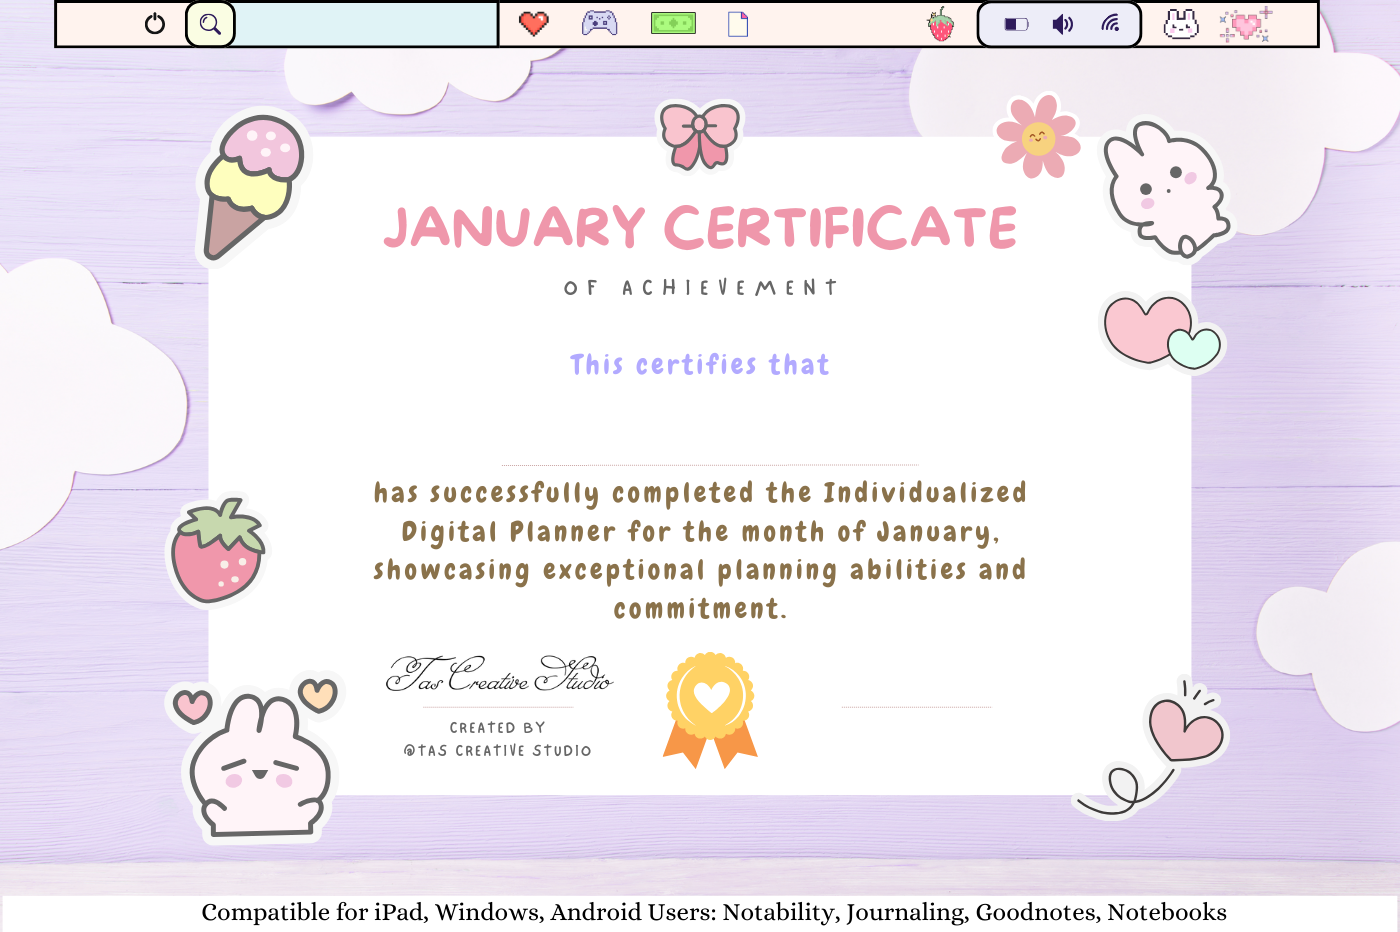Click the smiling pink flower sticker
1400x932 pixels.
(1038, 137)
